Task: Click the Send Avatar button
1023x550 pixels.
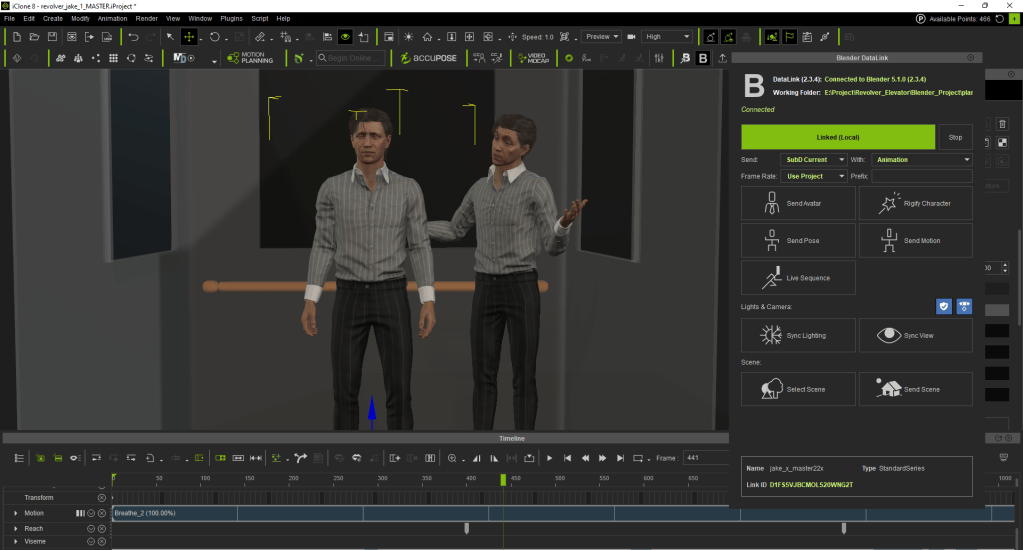Action: pyautogui.click(x=798, y=204)
